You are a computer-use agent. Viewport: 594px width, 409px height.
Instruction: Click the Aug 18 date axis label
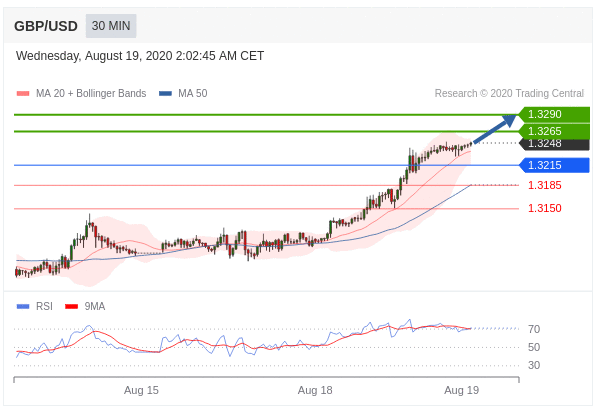pyautogui.click(x=315, y=390)
